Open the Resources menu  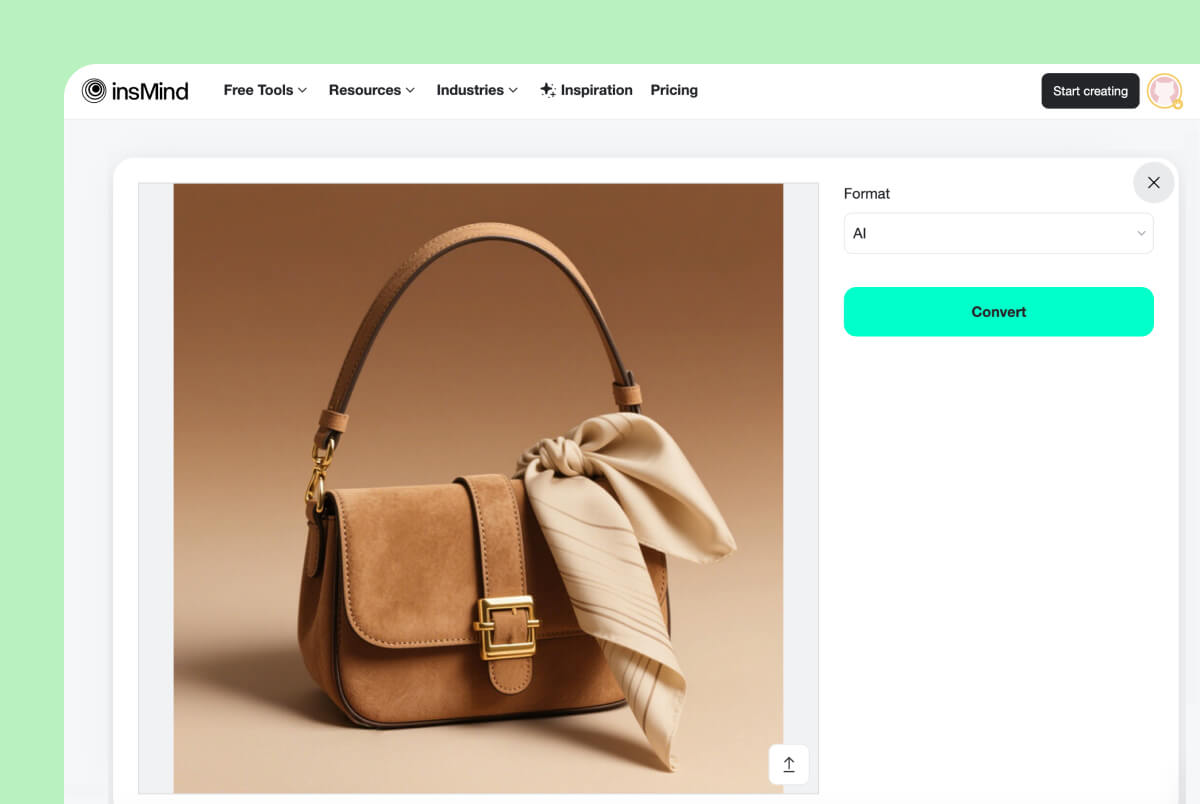point(371,90)
